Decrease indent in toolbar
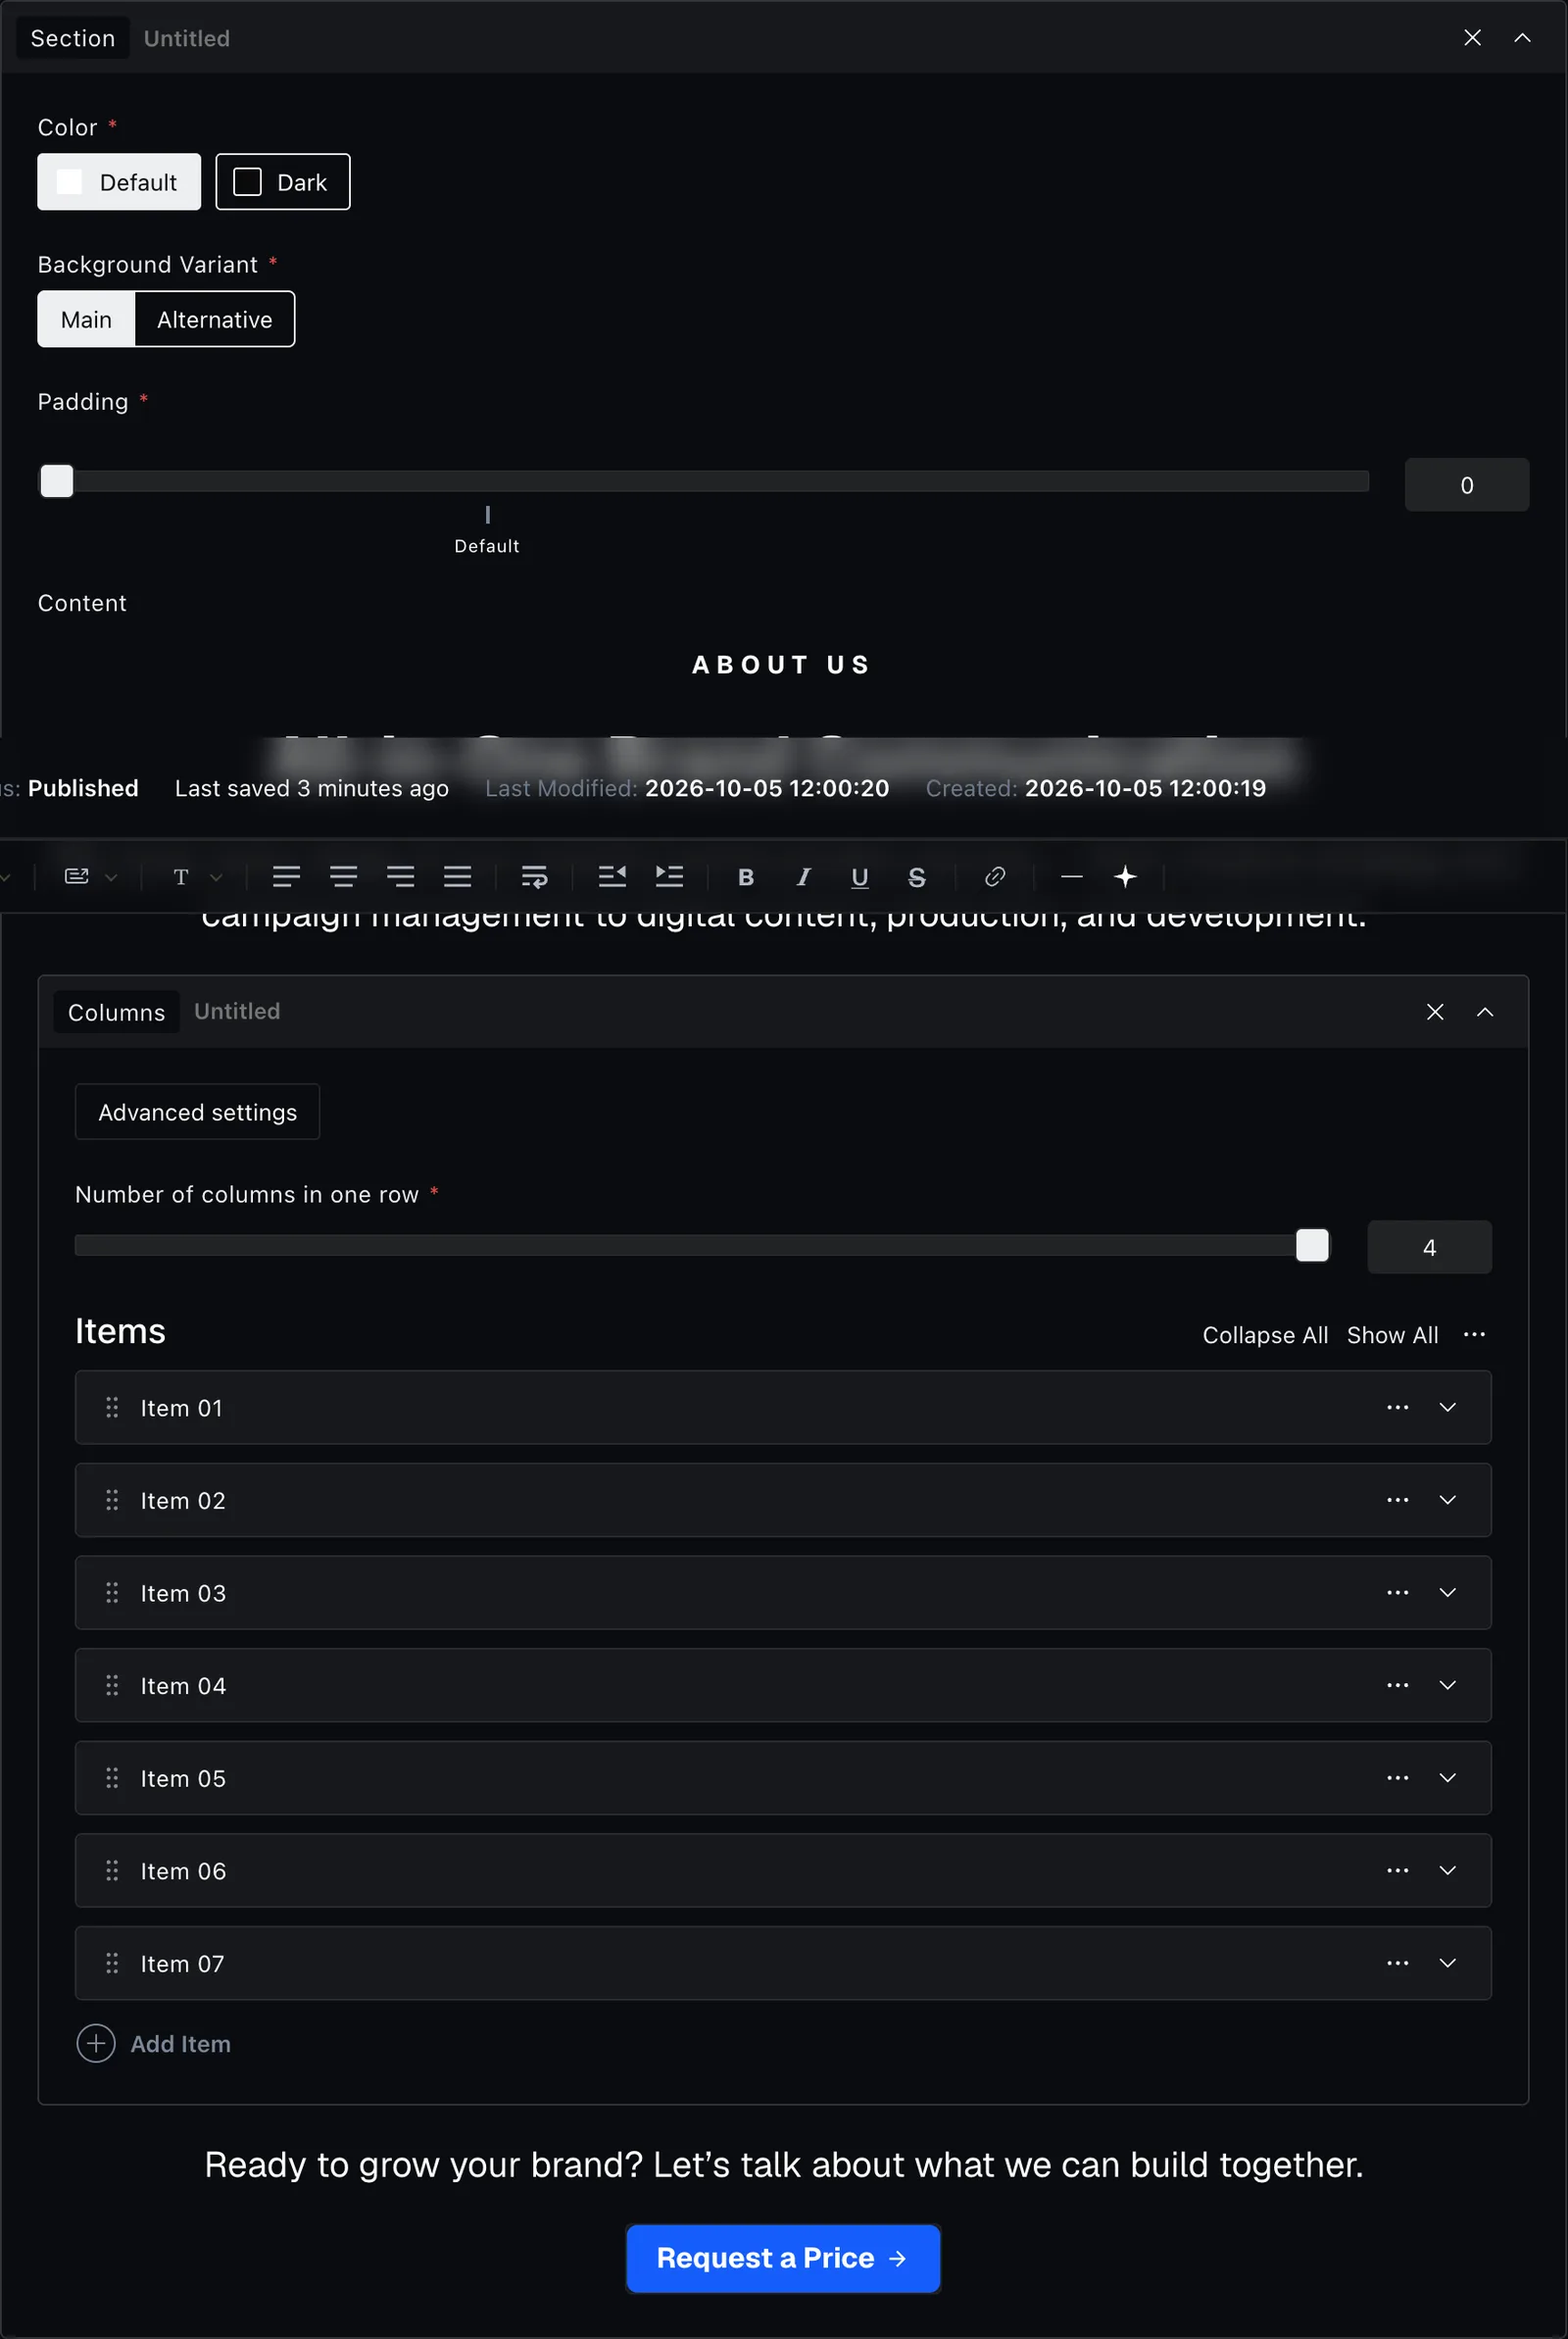 [x=612, y=877]
